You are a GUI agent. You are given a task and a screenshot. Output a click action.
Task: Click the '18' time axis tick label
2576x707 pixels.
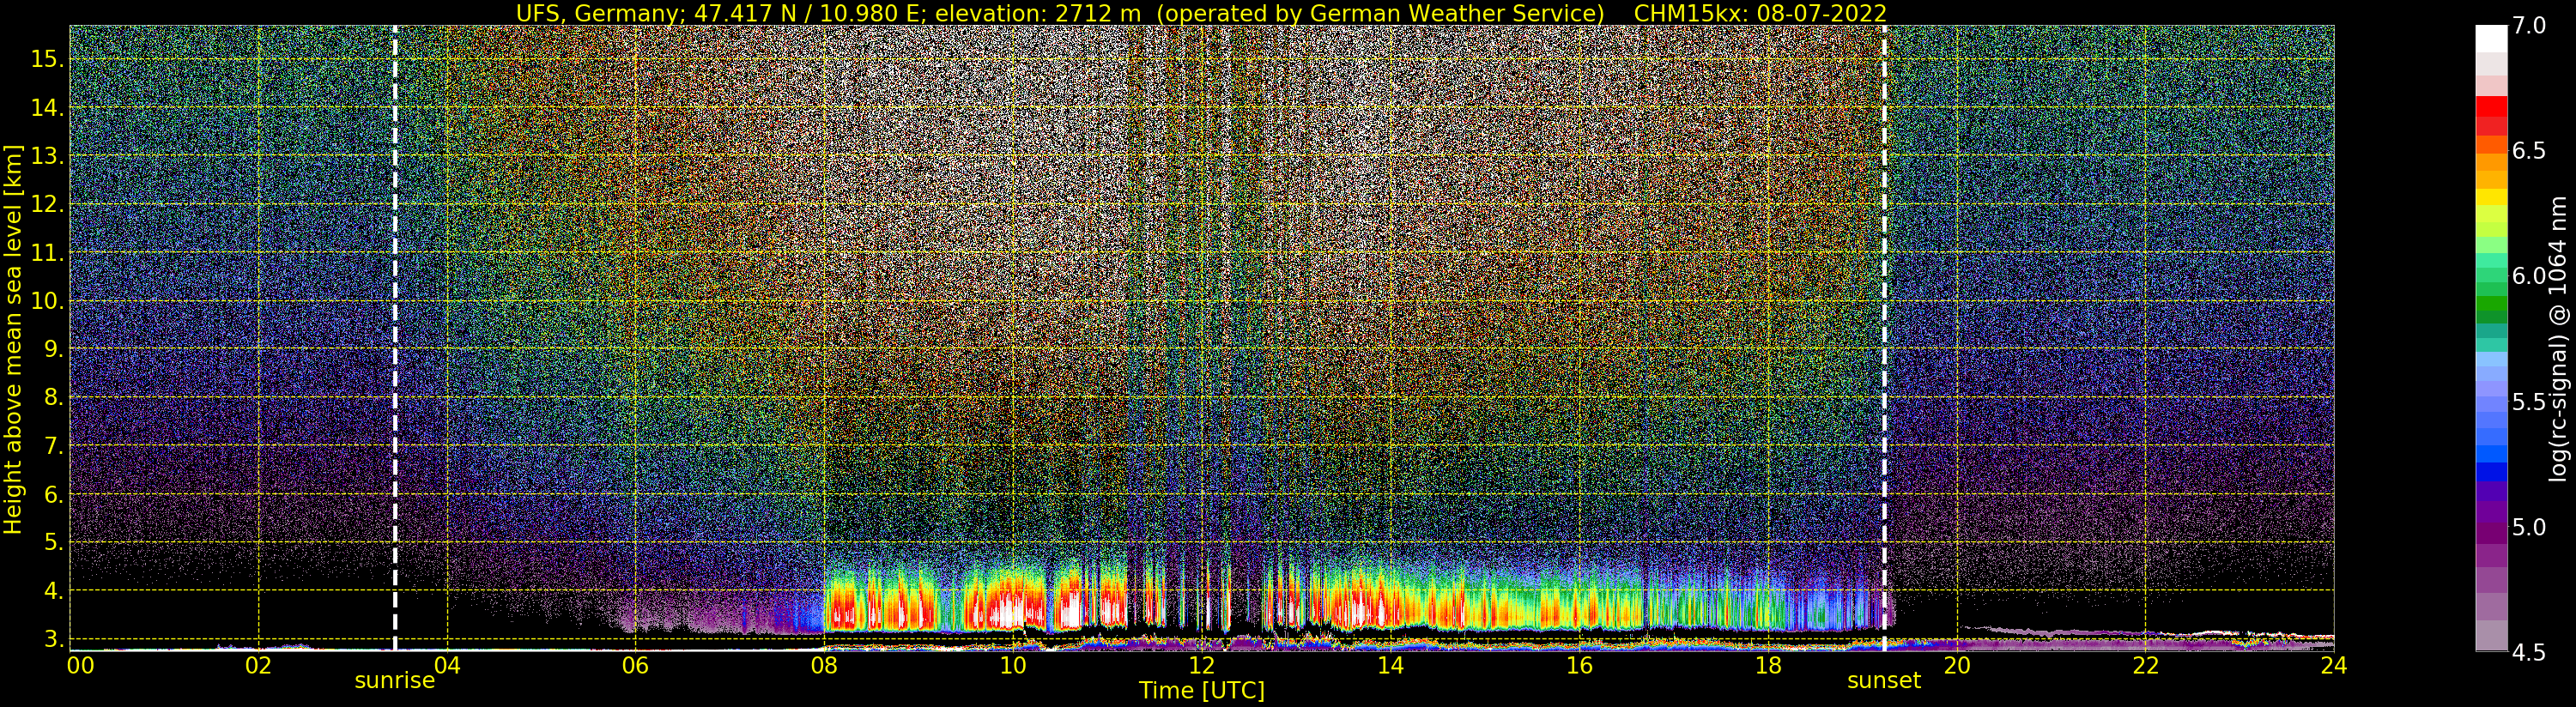(1768, 665)
